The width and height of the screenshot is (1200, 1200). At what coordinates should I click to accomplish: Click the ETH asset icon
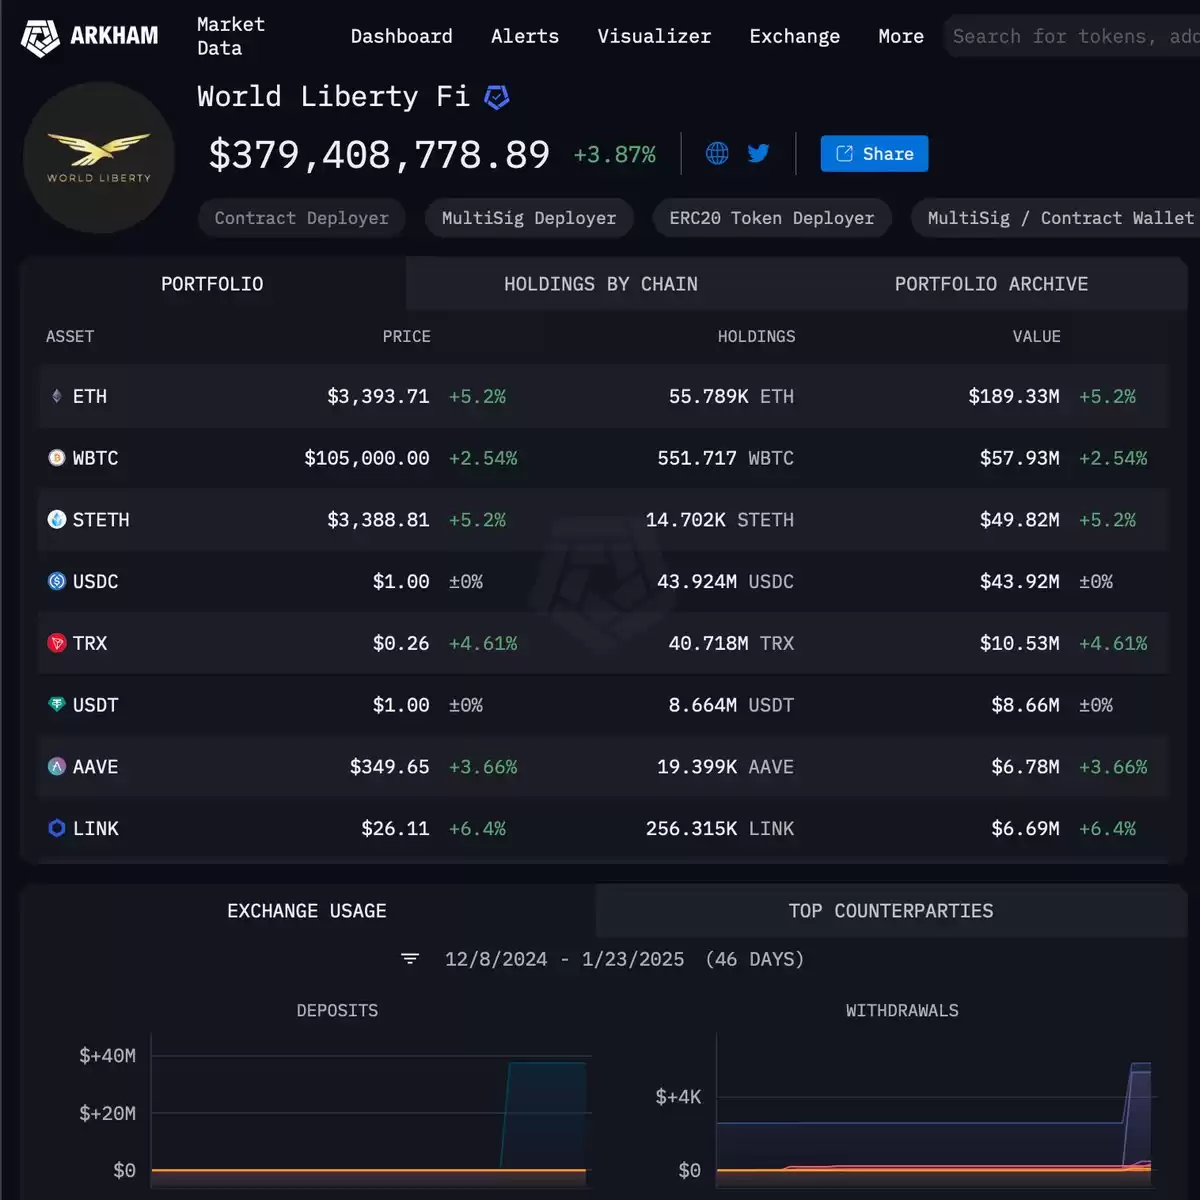tap(57, 396)
